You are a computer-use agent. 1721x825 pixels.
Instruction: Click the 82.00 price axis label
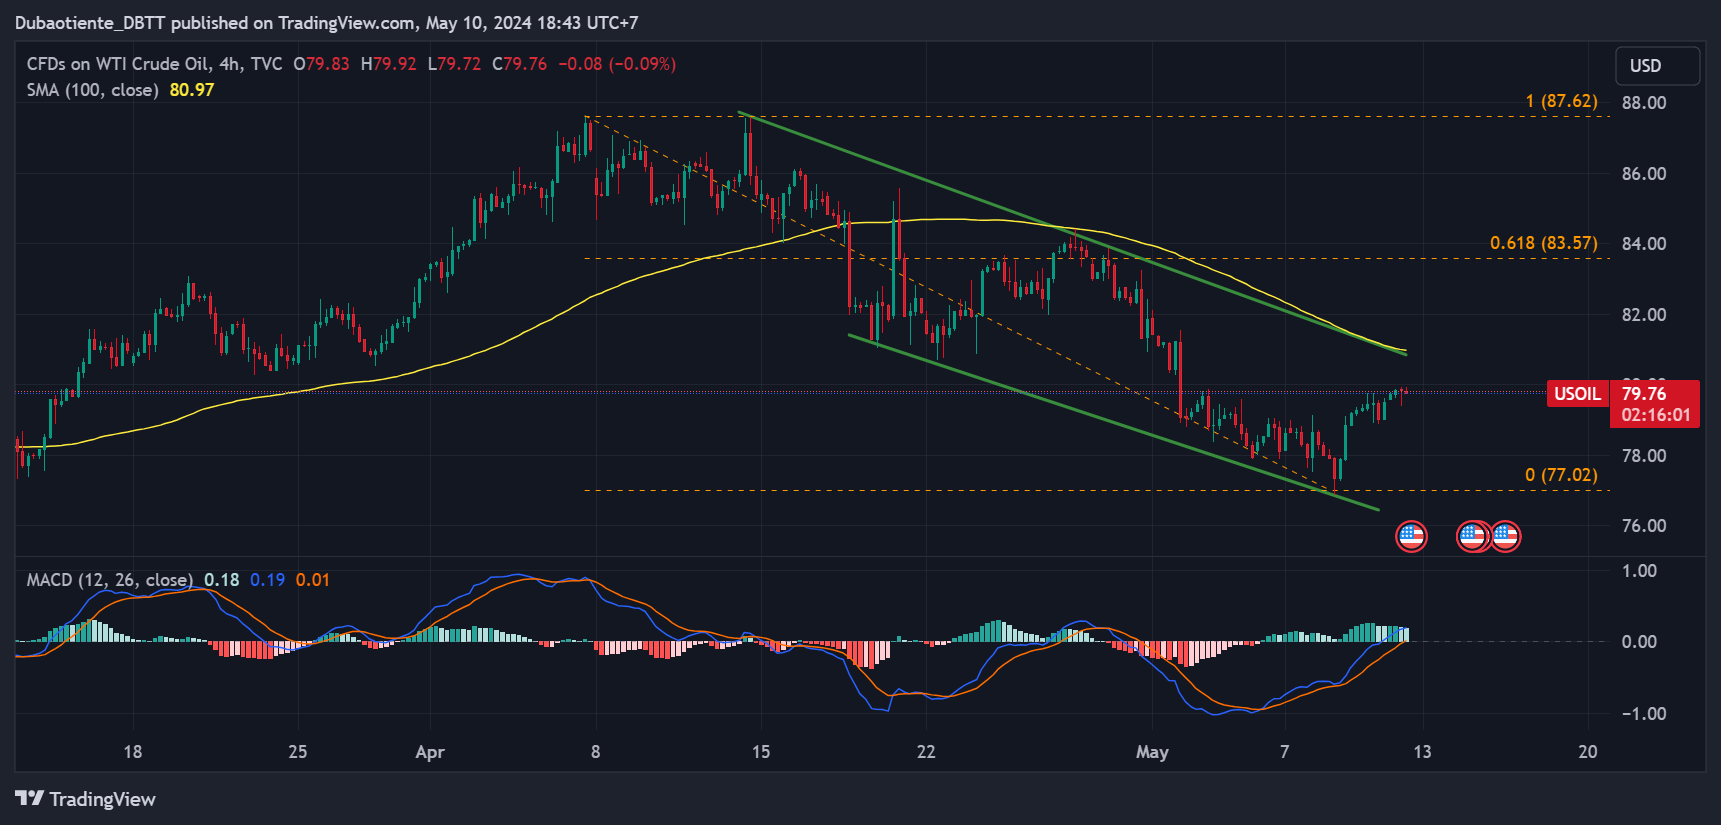click(x=1644, y=315)
